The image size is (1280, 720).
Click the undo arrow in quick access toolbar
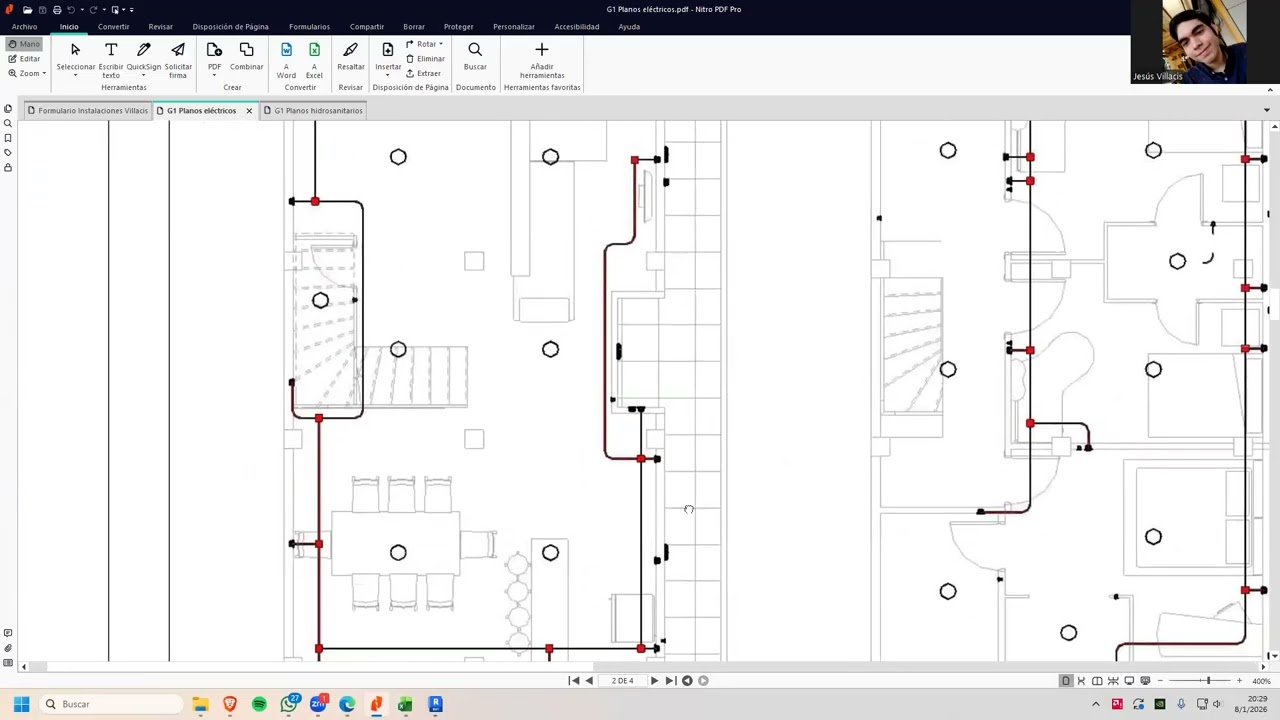pyautogui.click(x=72, y=9)
